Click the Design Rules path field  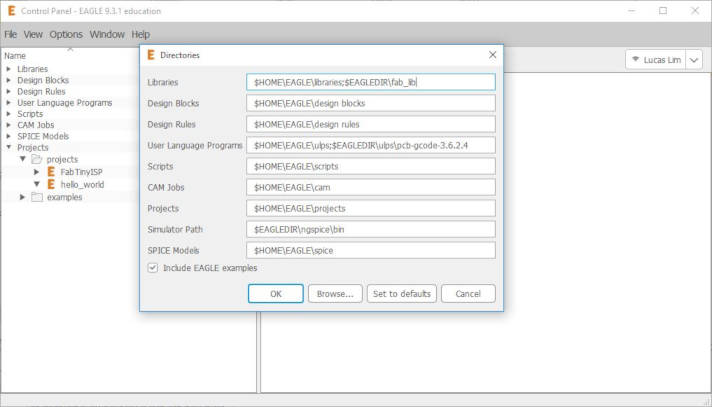click(371, 124)
